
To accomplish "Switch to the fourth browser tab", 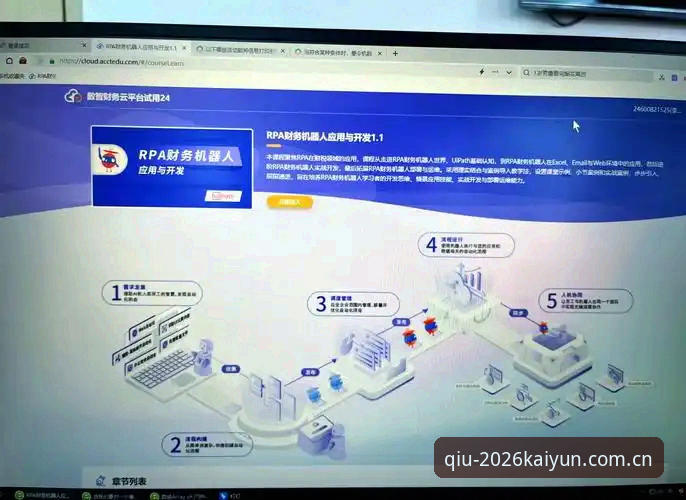I will [338, 52].
